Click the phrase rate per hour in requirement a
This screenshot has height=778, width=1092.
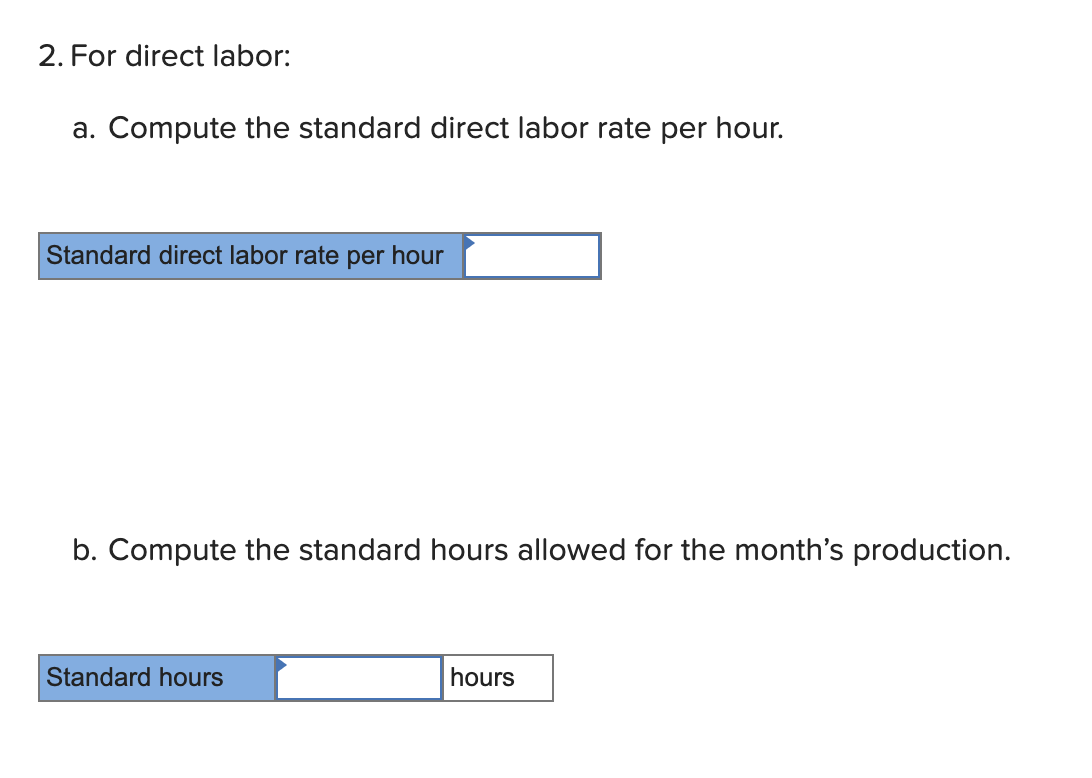691,129
